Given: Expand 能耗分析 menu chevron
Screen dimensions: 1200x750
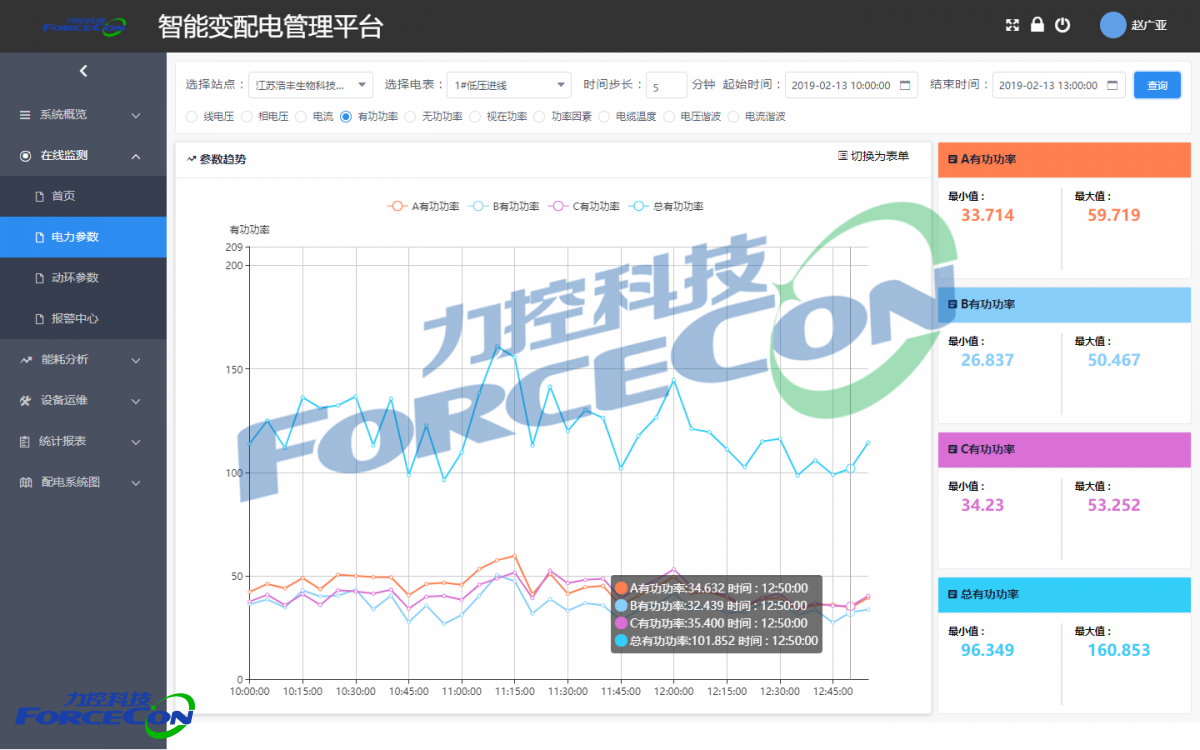Looking at the screenshot, I should pyautogui.click(x=136, y=360).
